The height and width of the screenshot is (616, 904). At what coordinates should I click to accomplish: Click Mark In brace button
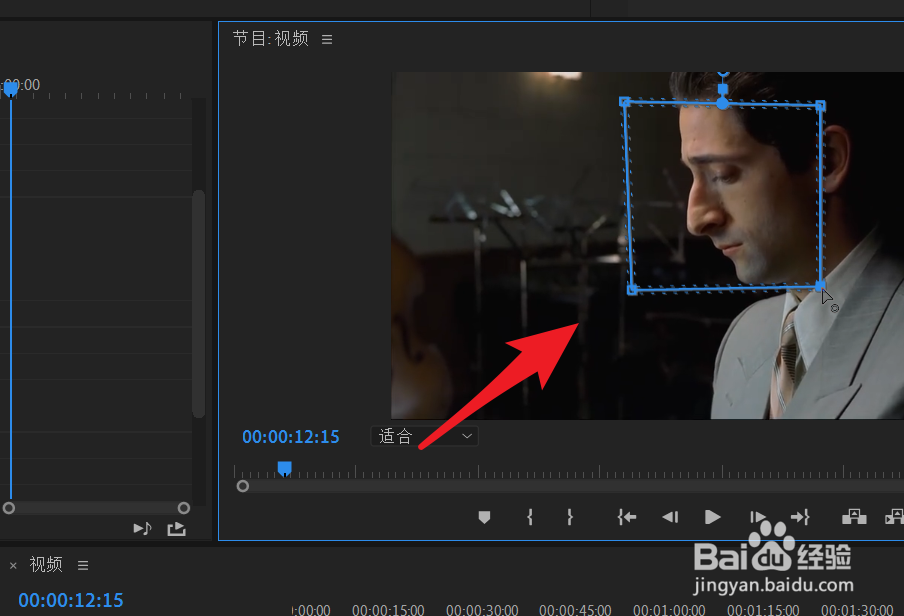click(530, 517)
